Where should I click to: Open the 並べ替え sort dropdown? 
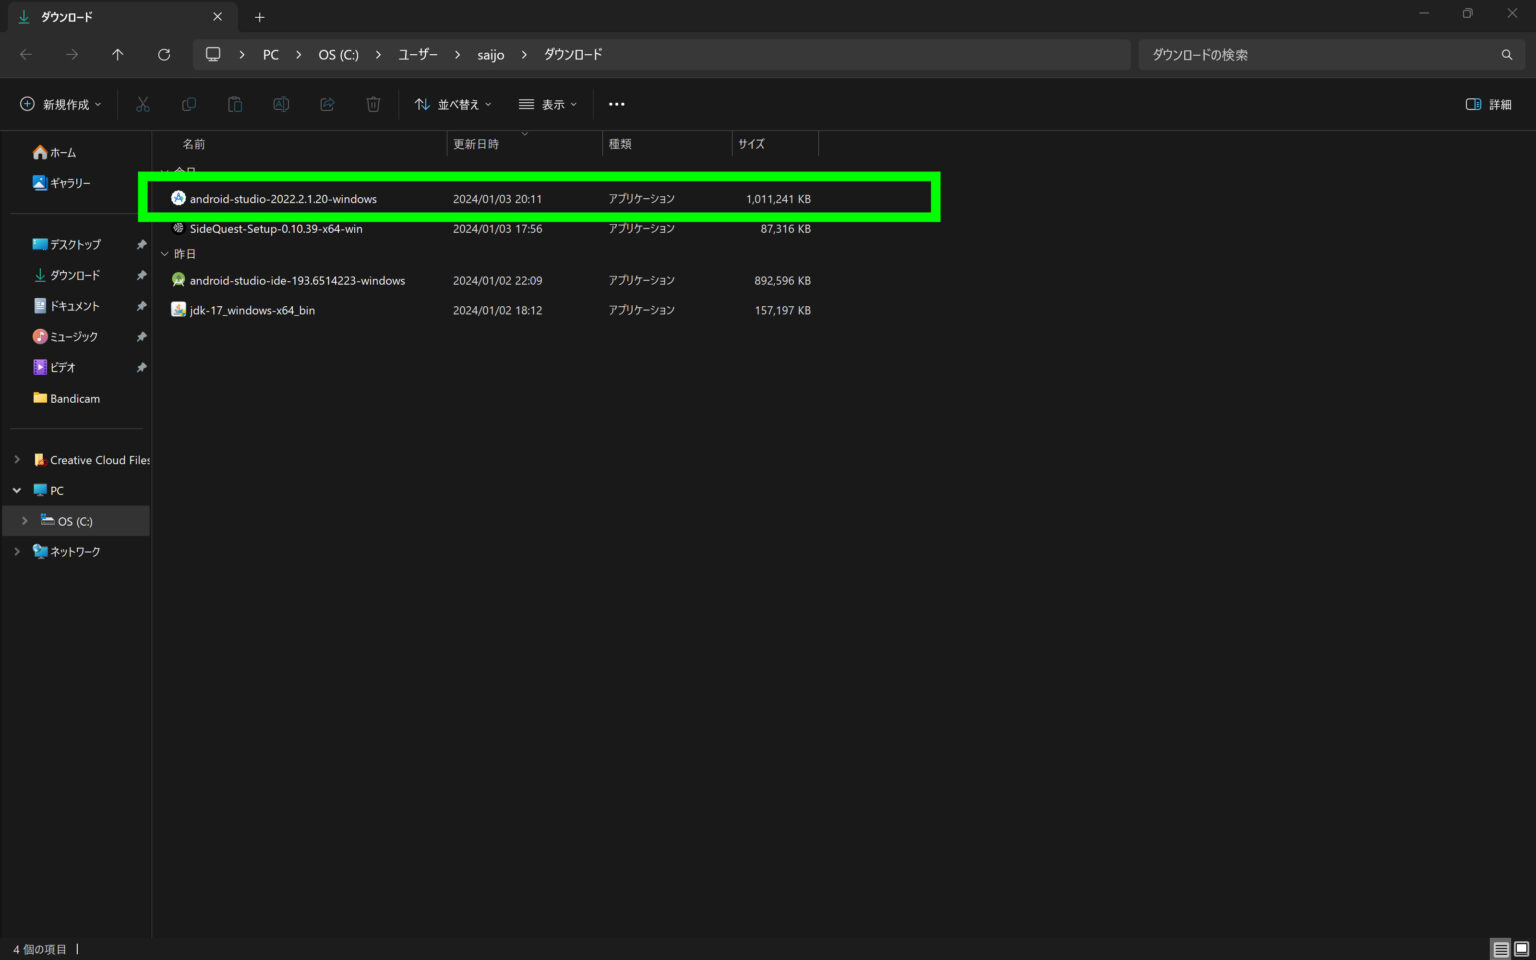click(453, 104)
